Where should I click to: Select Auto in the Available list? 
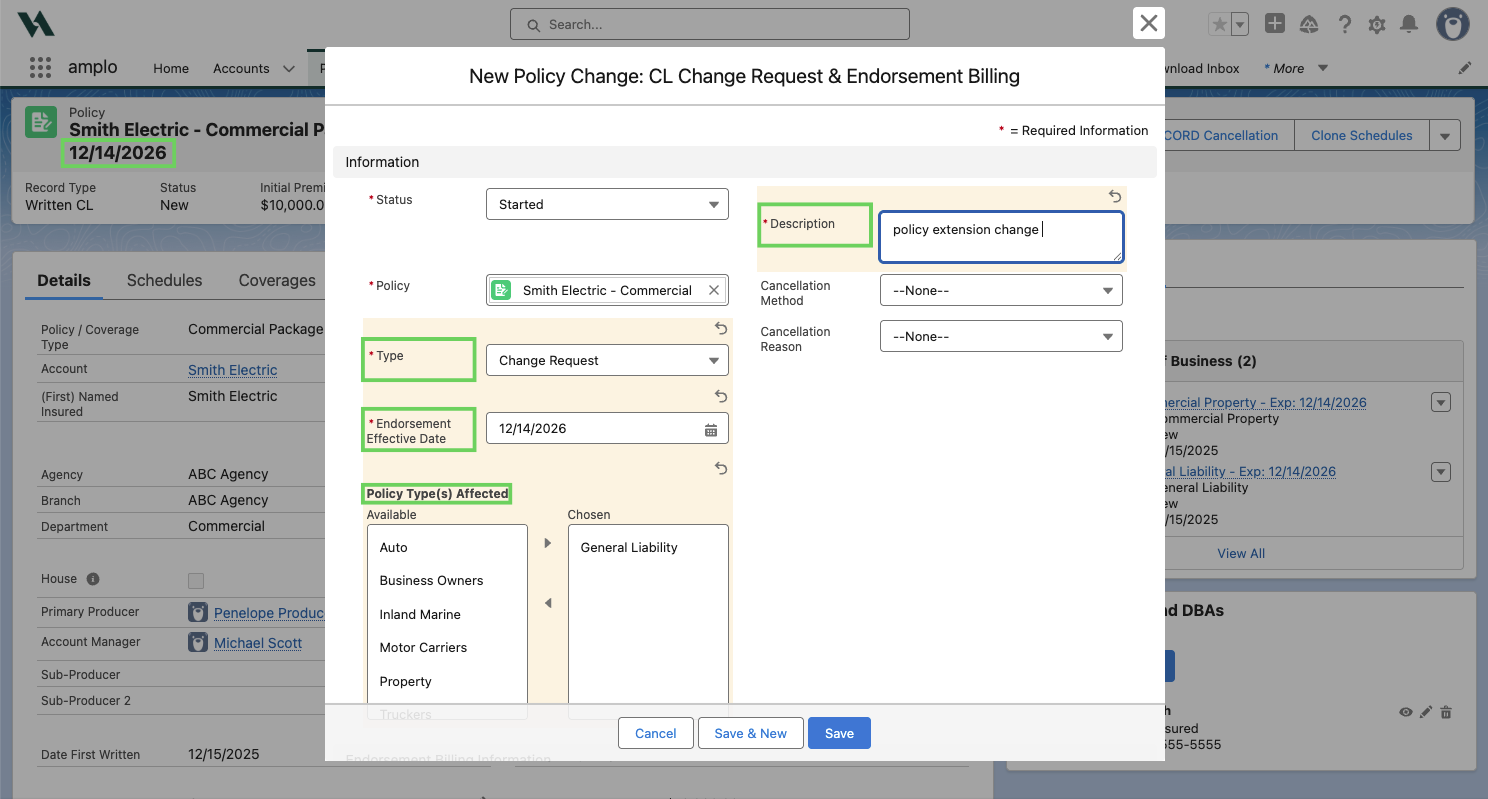coord(447,547)
